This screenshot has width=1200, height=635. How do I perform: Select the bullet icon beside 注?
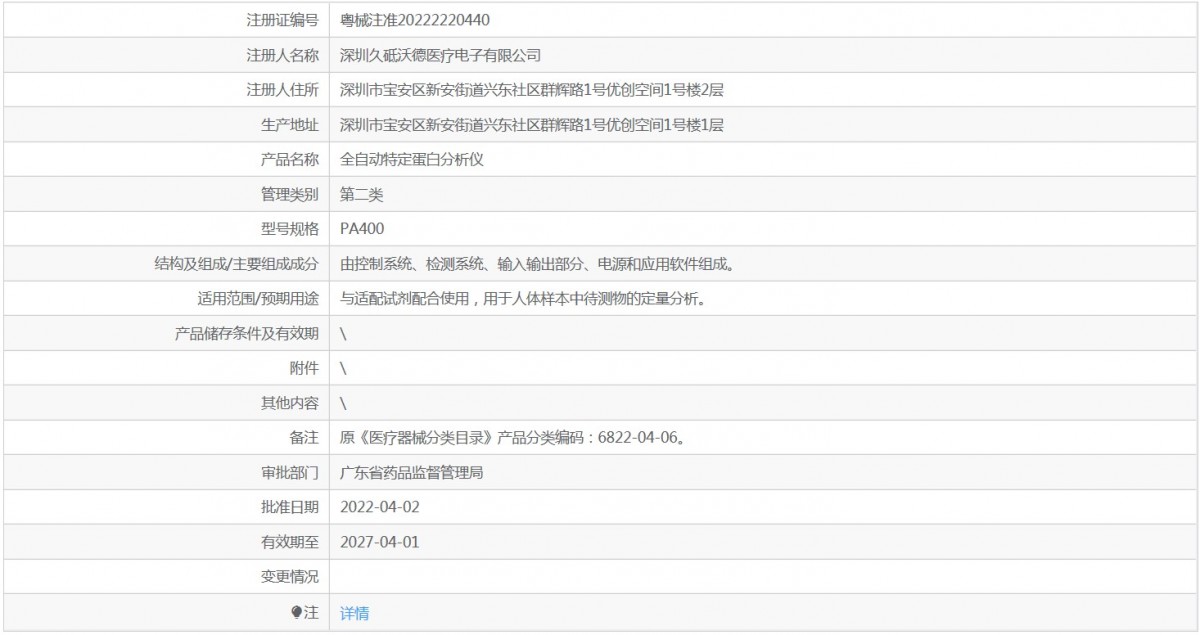tap(296, 612)
